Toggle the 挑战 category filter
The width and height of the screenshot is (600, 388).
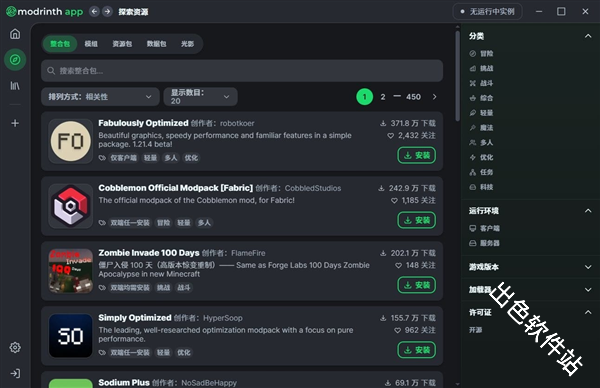pyautogui.click(x=481, y=68)
